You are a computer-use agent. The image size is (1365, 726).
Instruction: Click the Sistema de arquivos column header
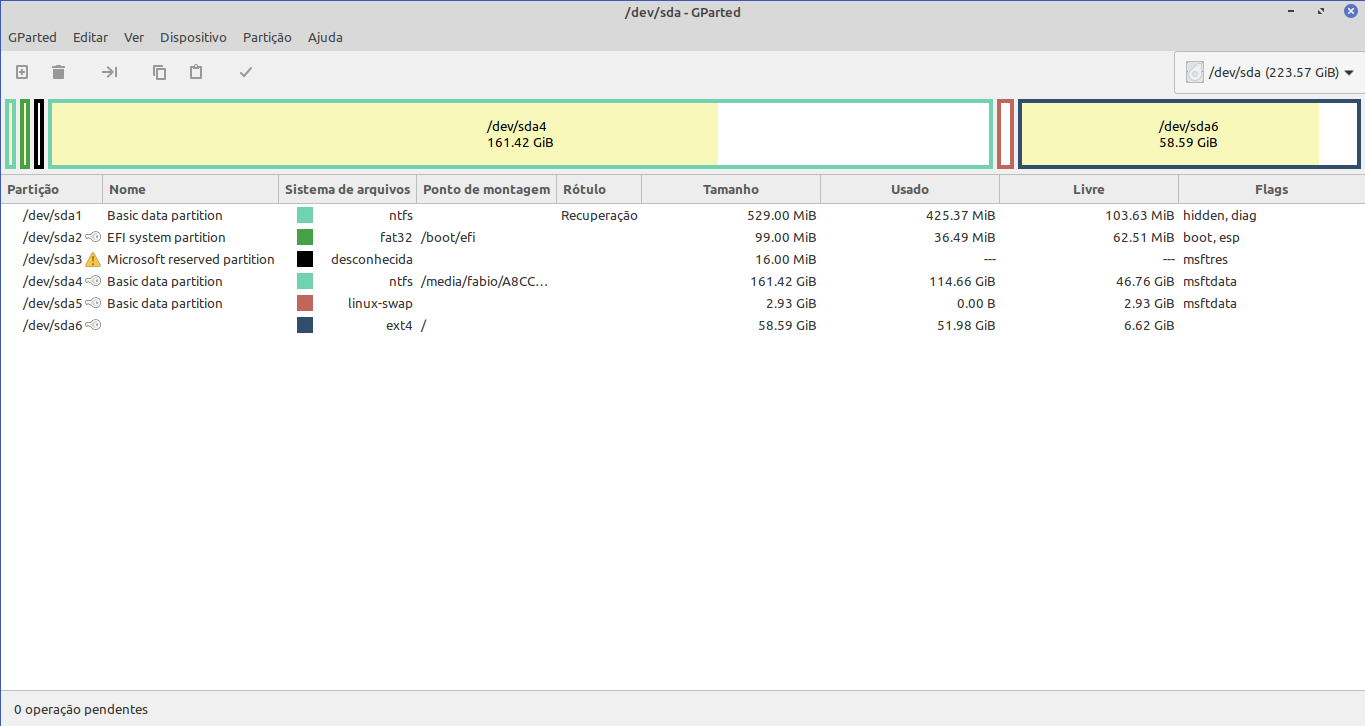(347, 189)
